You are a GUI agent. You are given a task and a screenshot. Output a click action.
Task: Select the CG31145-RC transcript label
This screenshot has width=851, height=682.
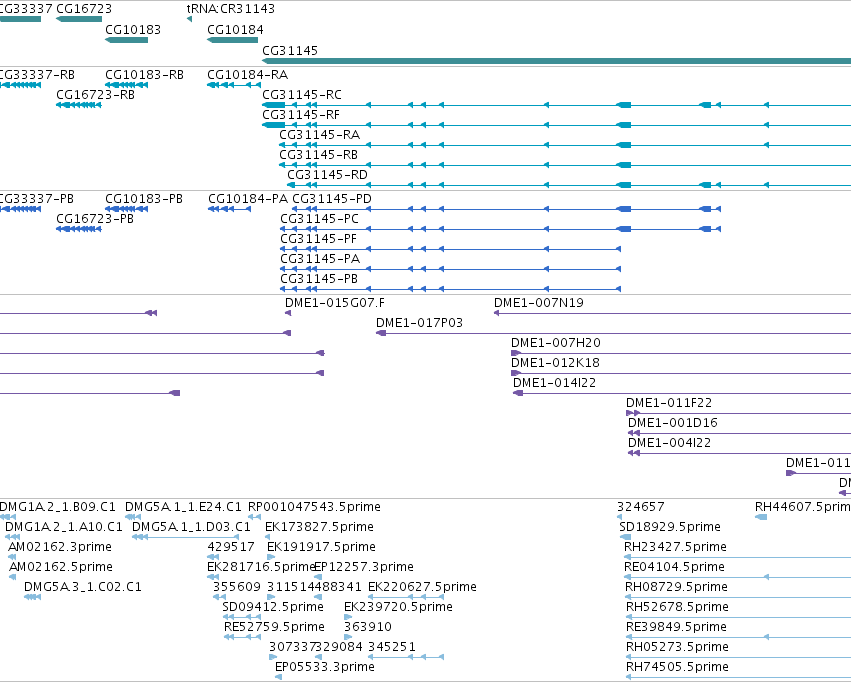point(302,94)
